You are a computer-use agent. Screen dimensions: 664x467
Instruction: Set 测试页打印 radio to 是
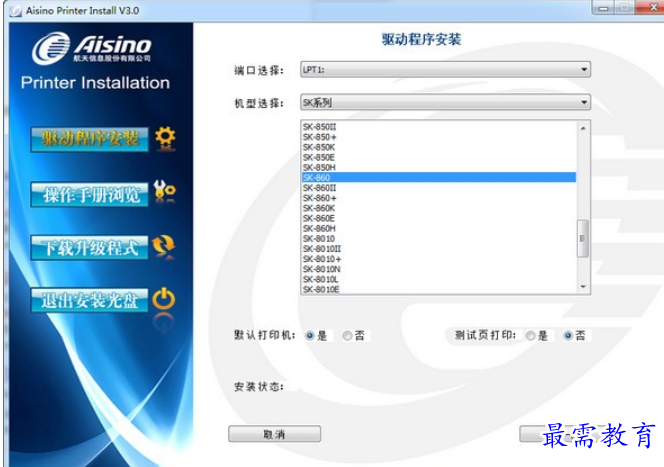tap(530, 336)
